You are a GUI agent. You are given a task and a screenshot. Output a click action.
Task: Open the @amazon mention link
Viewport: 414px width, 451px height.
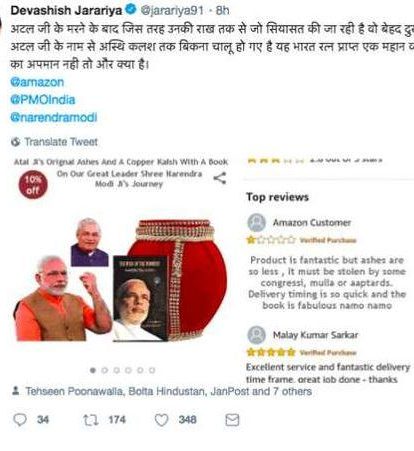(x=37, y=82)
